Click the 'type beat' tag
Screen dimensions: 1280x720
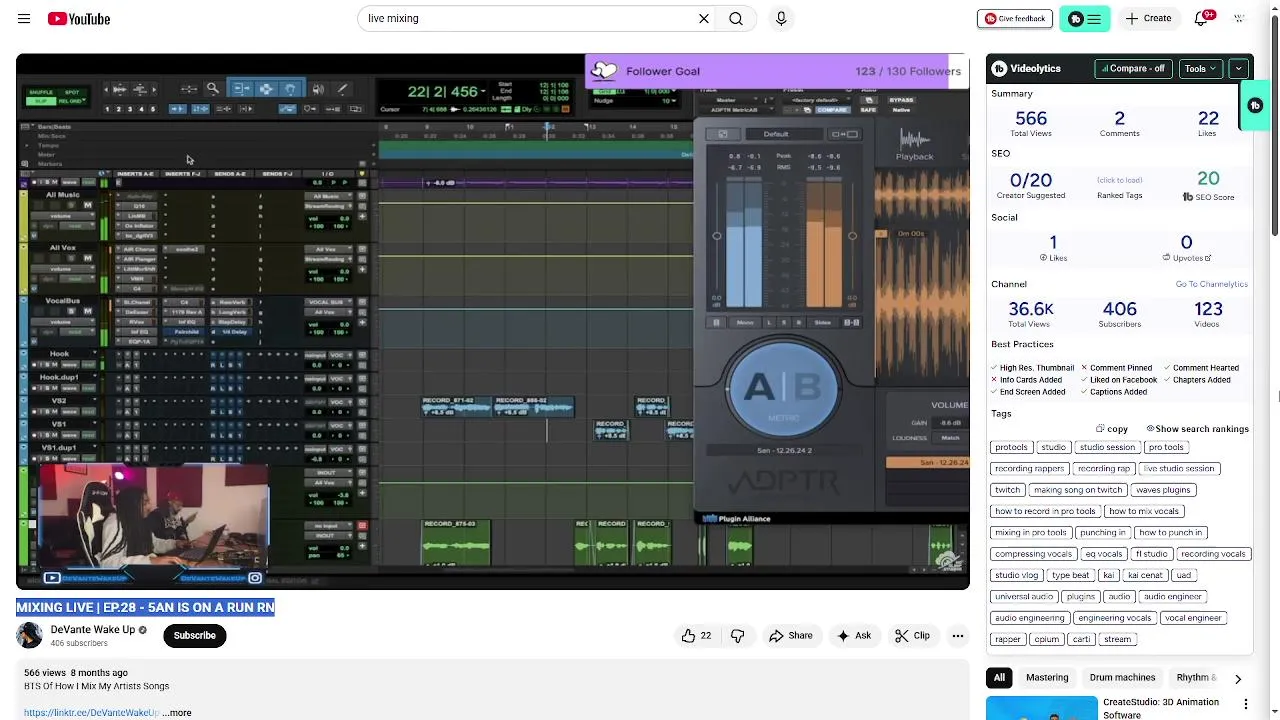[x=1070, y=575]
